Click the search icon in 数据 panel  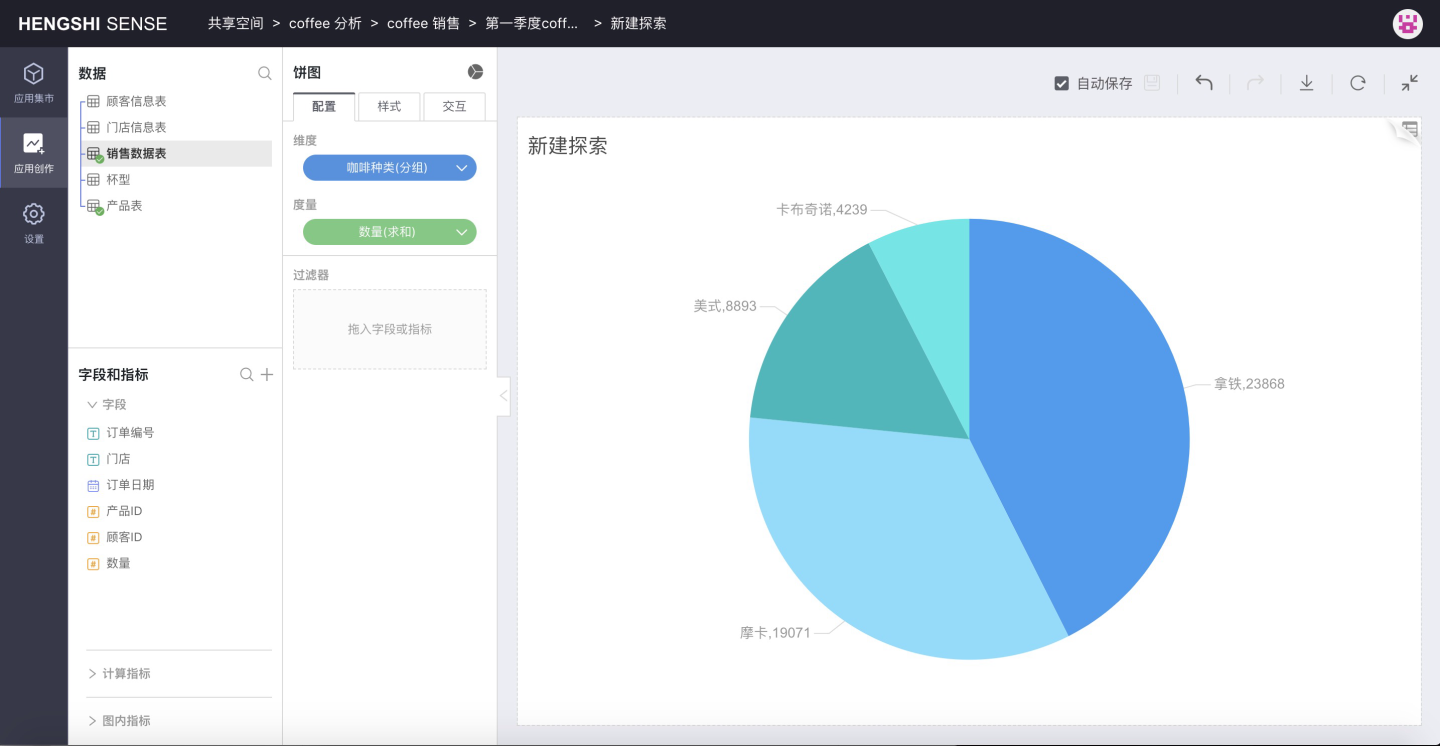point(265,73)
